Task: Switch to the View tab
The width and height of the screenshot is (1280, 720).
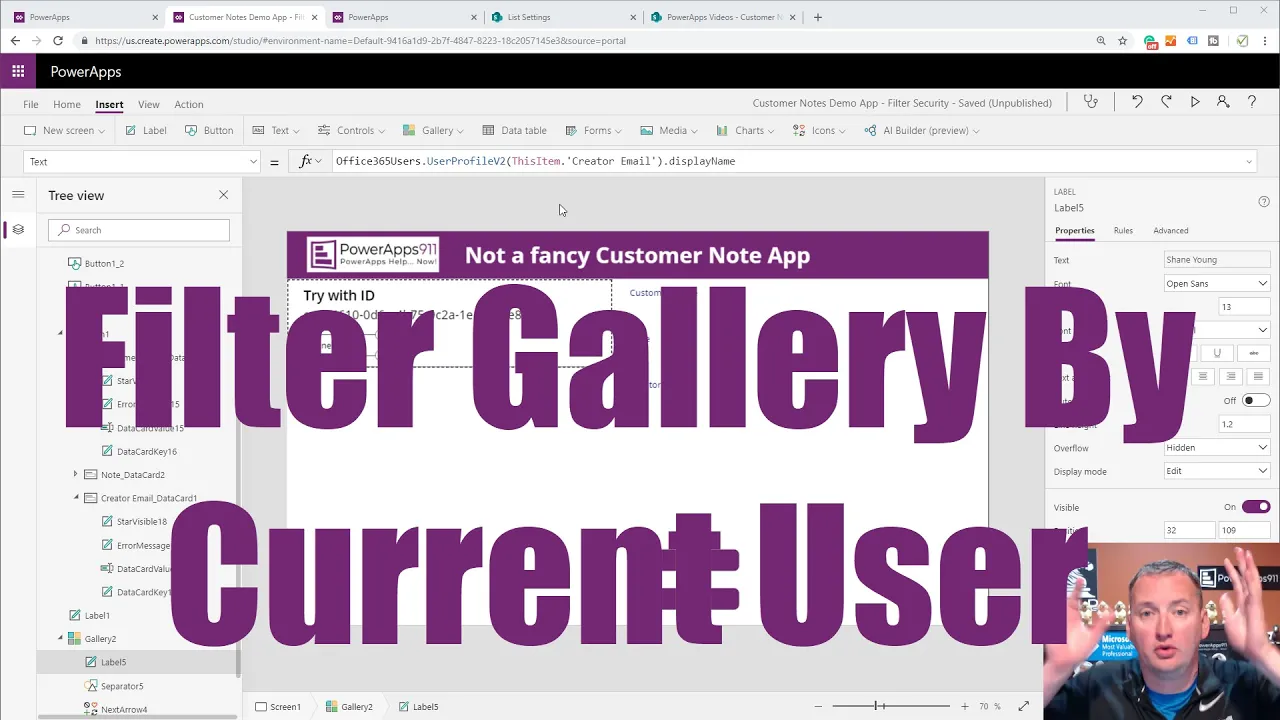Action: point(148,104)
